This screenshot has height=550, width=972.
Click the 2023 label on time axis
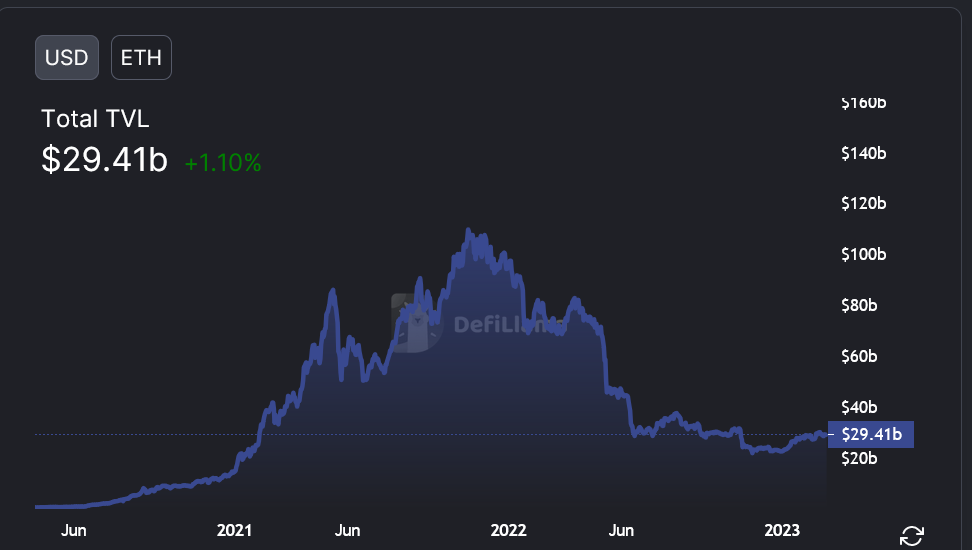[782, 530]
